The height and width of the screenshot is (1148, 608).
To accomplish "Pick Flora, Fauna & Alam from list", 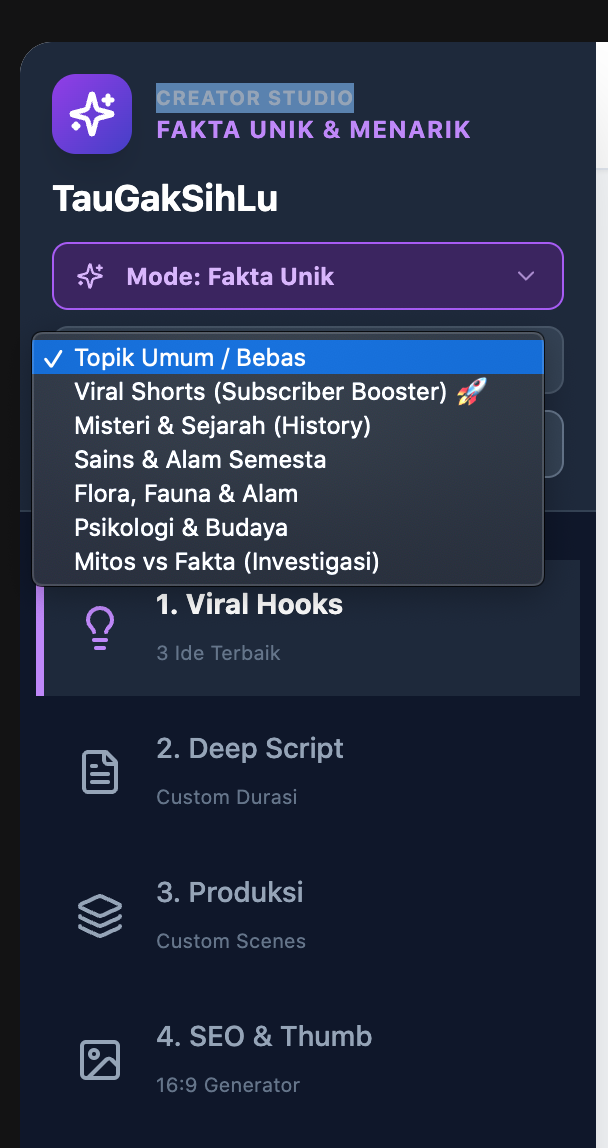I will click(x=288, y=493).
